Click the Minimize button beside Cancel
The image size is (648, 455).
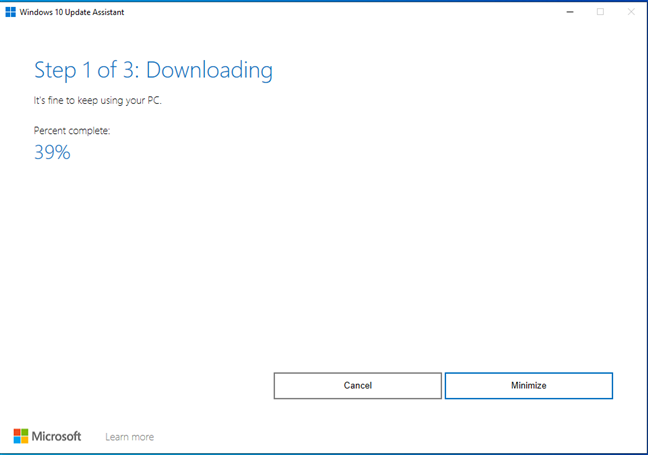[529, 386]
